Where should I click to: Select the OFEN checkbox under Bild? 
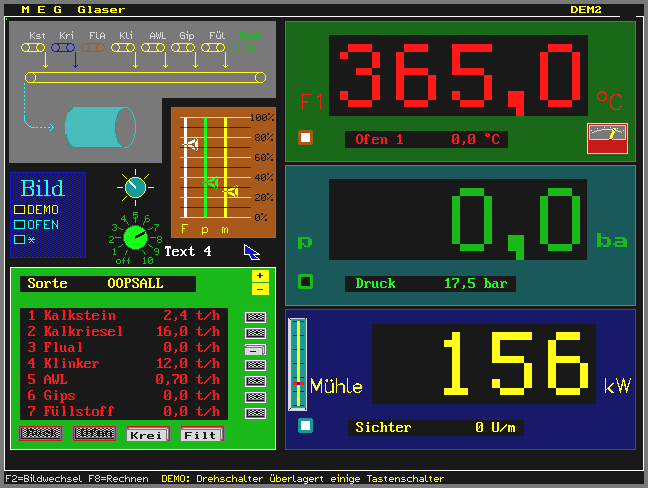[19, 225]
